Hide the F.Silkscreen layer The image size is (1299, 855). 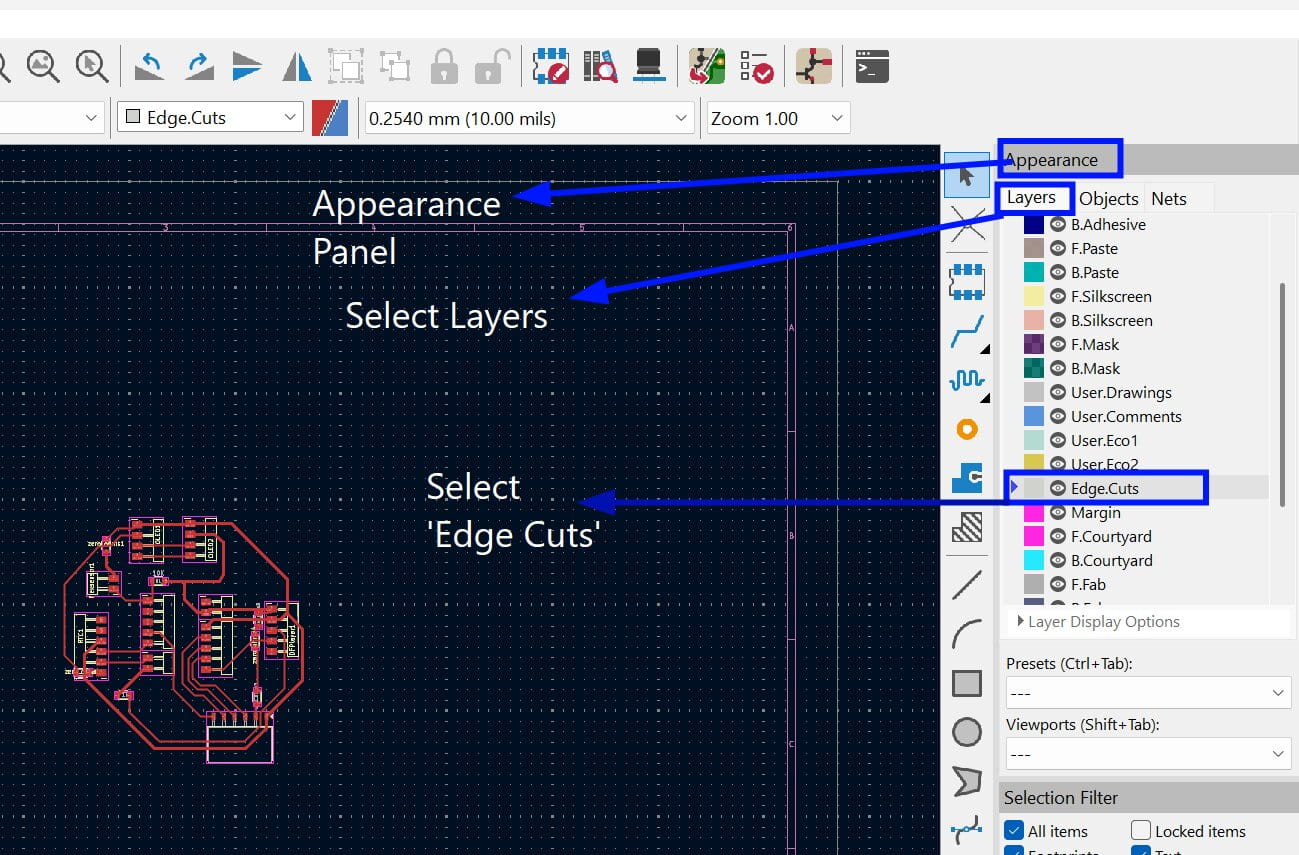pyautogui.click(x=1058, y=297)
